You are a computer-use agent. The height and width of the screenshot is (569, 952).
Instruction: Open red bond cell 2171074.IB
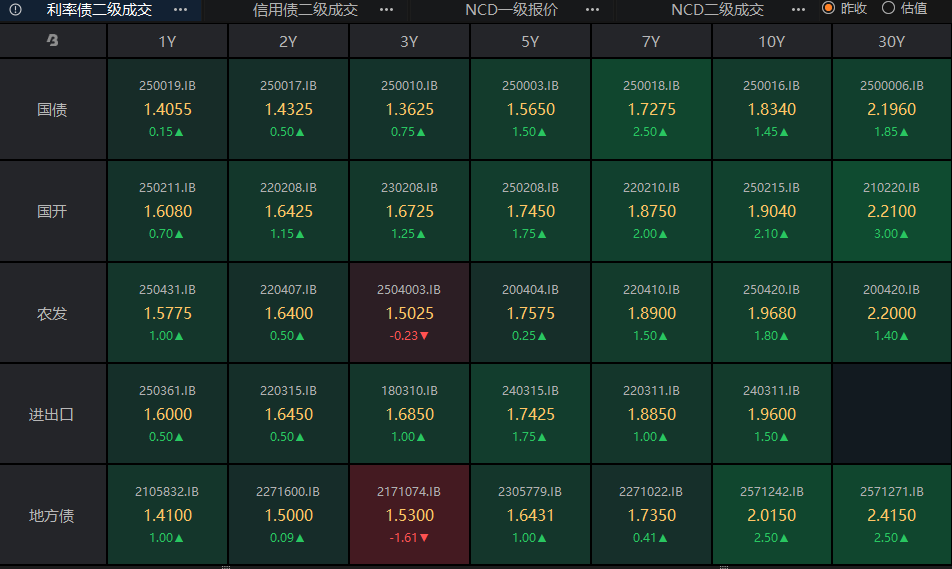pyautogui.click(x=409, y=515)
